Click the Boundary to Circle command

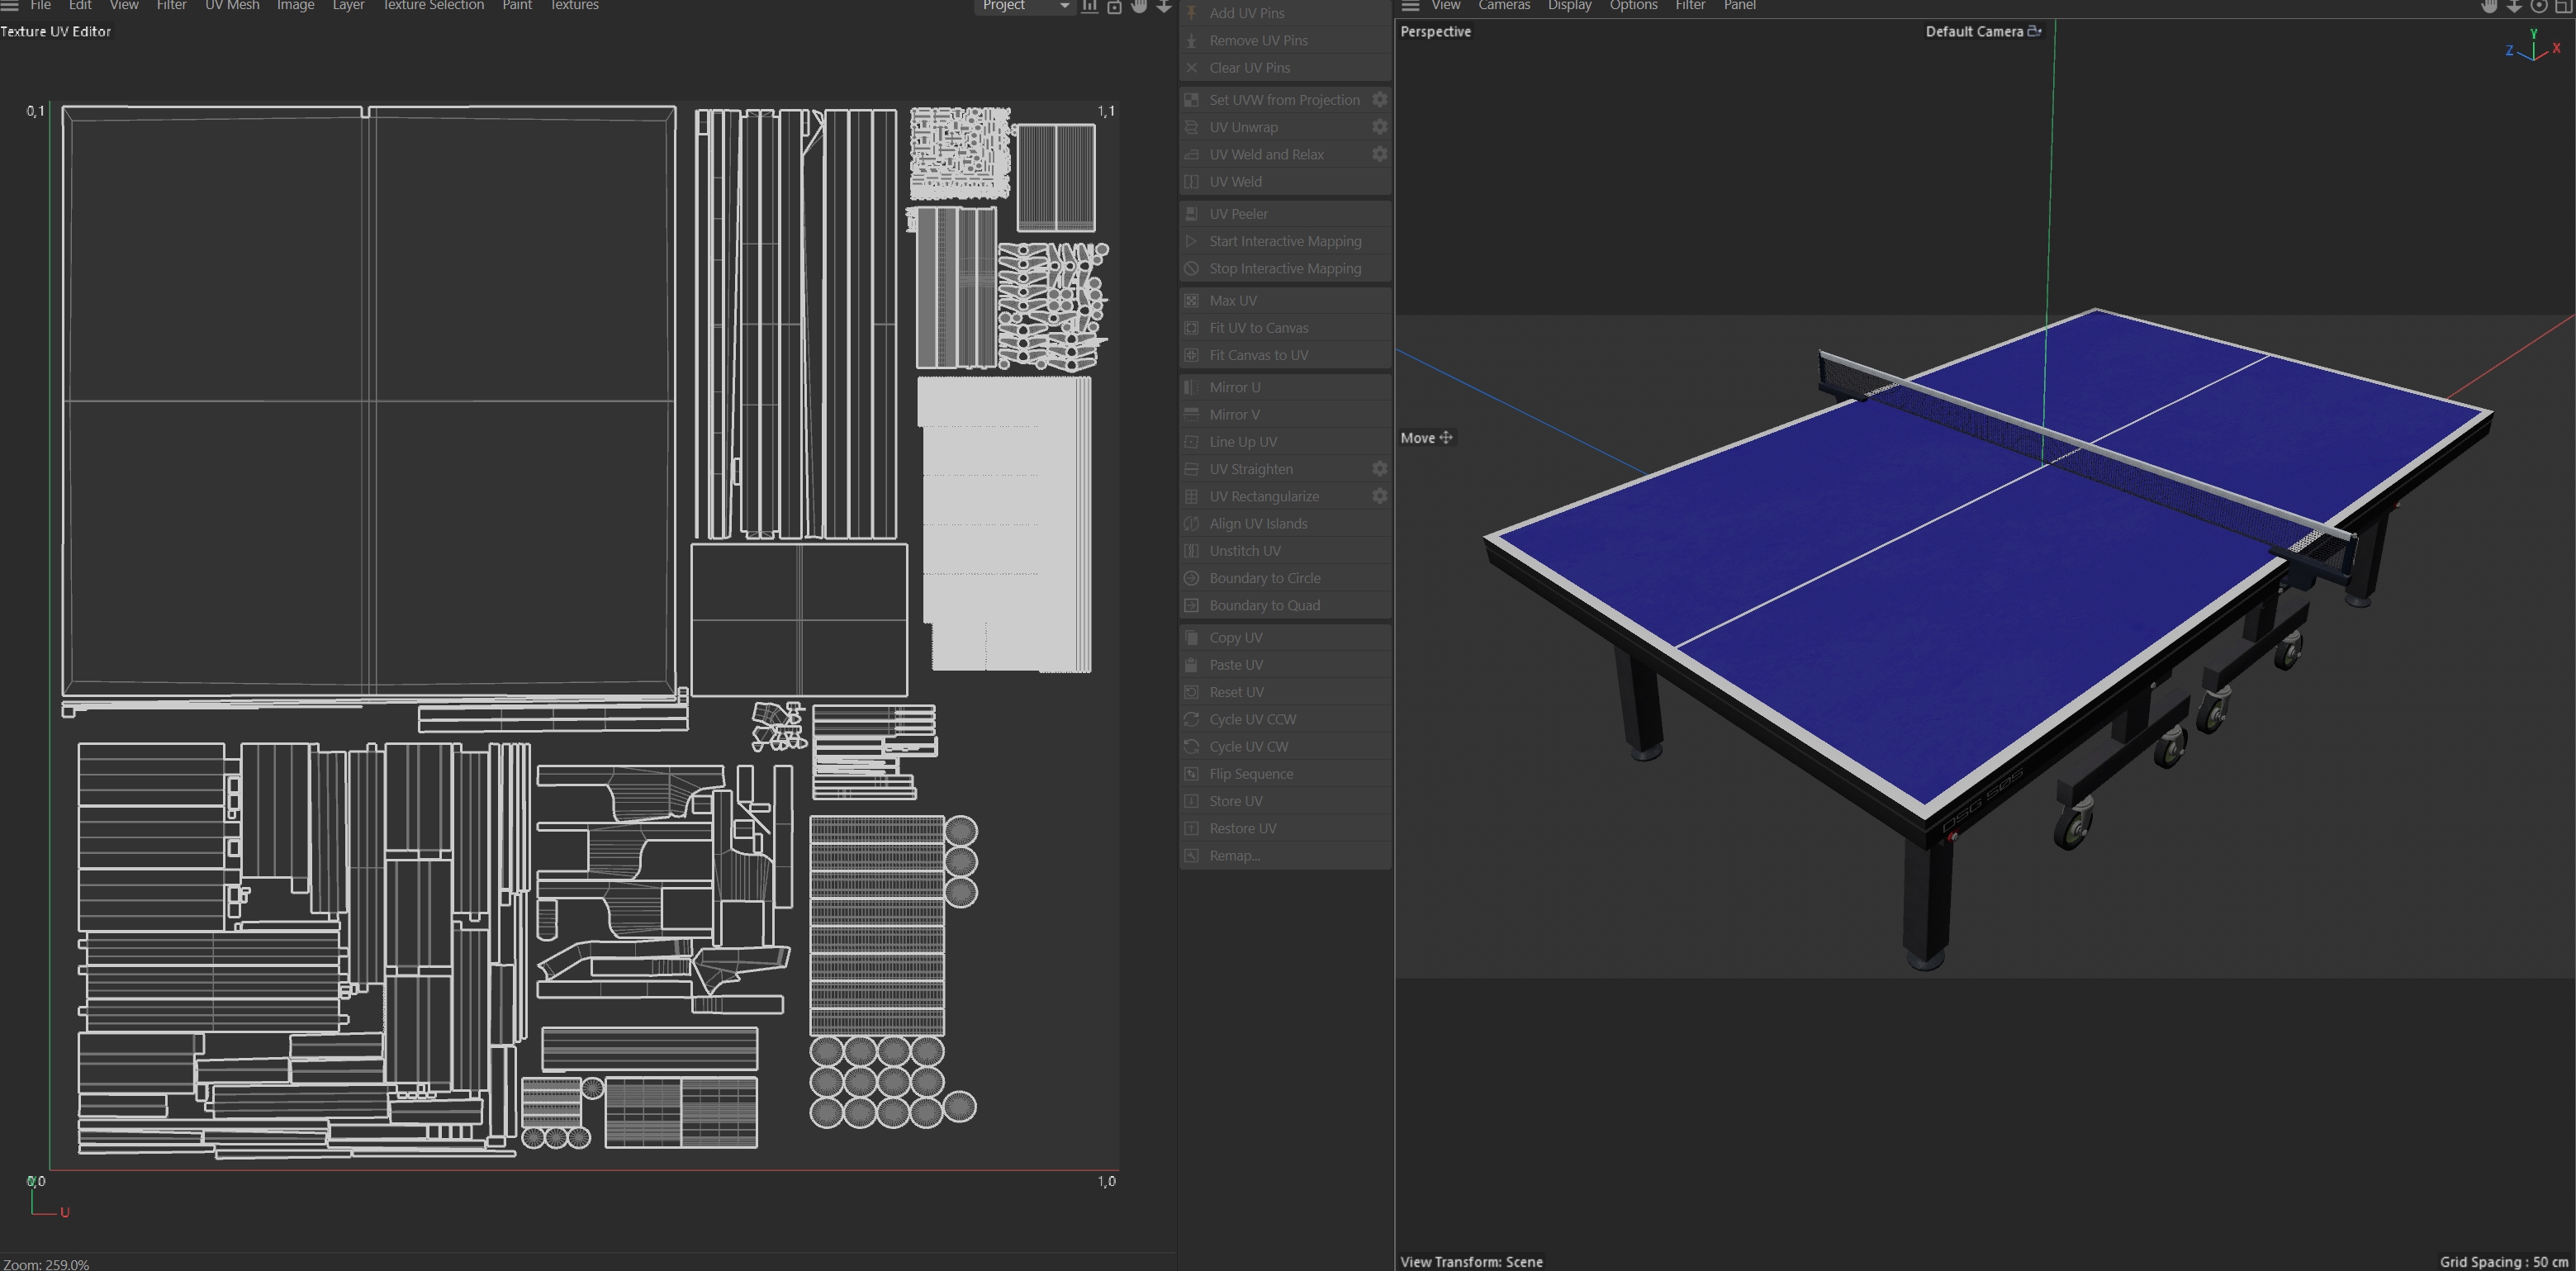1264,578
